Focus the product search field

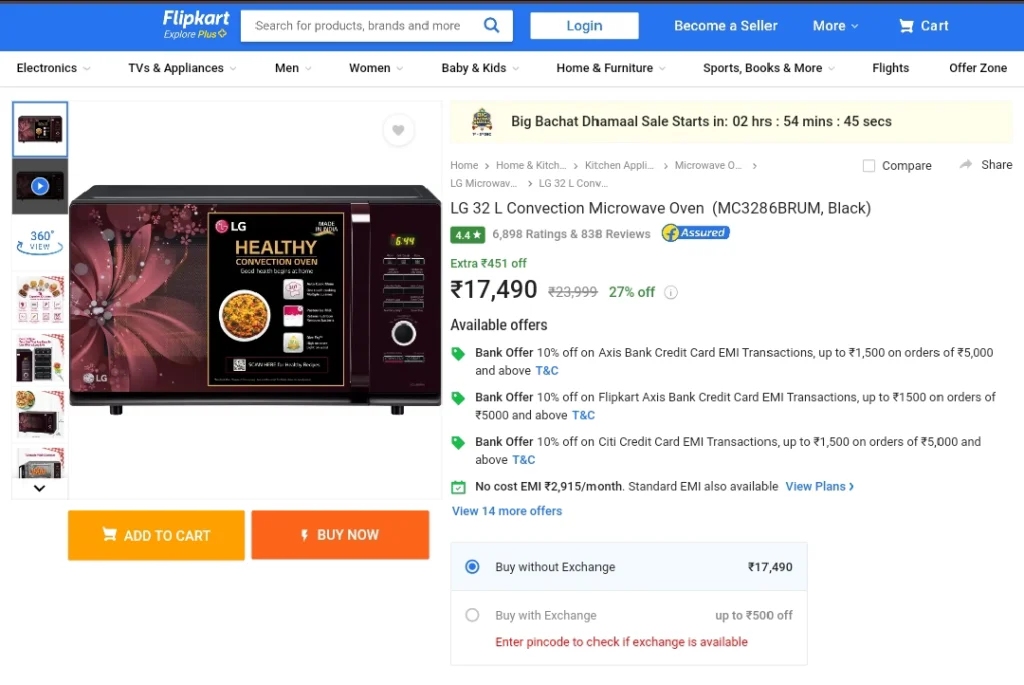coord(360,25)
